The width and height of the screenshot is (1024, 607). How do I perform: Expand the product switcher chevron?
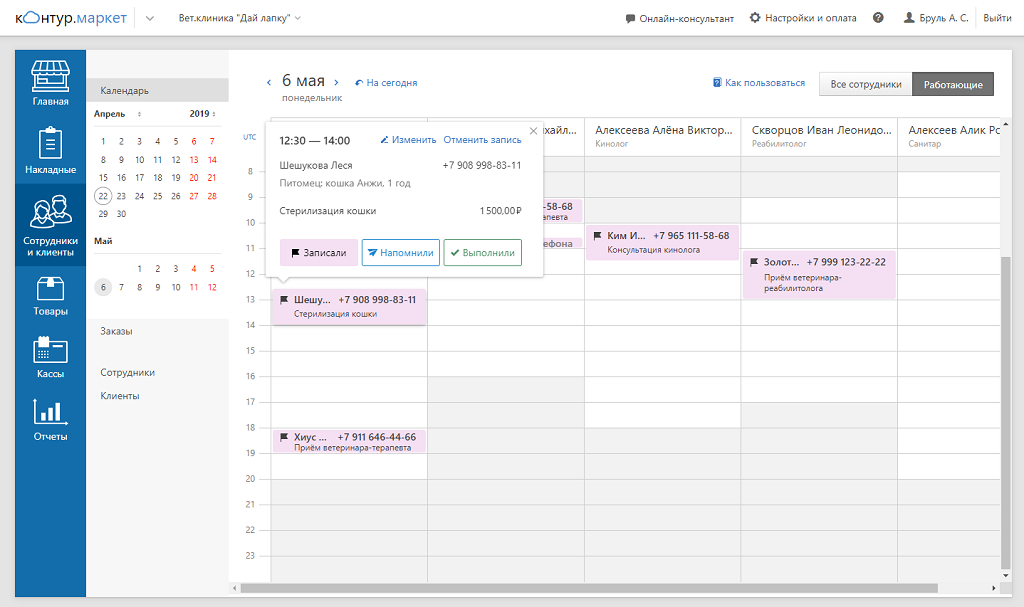coord(150,18)
